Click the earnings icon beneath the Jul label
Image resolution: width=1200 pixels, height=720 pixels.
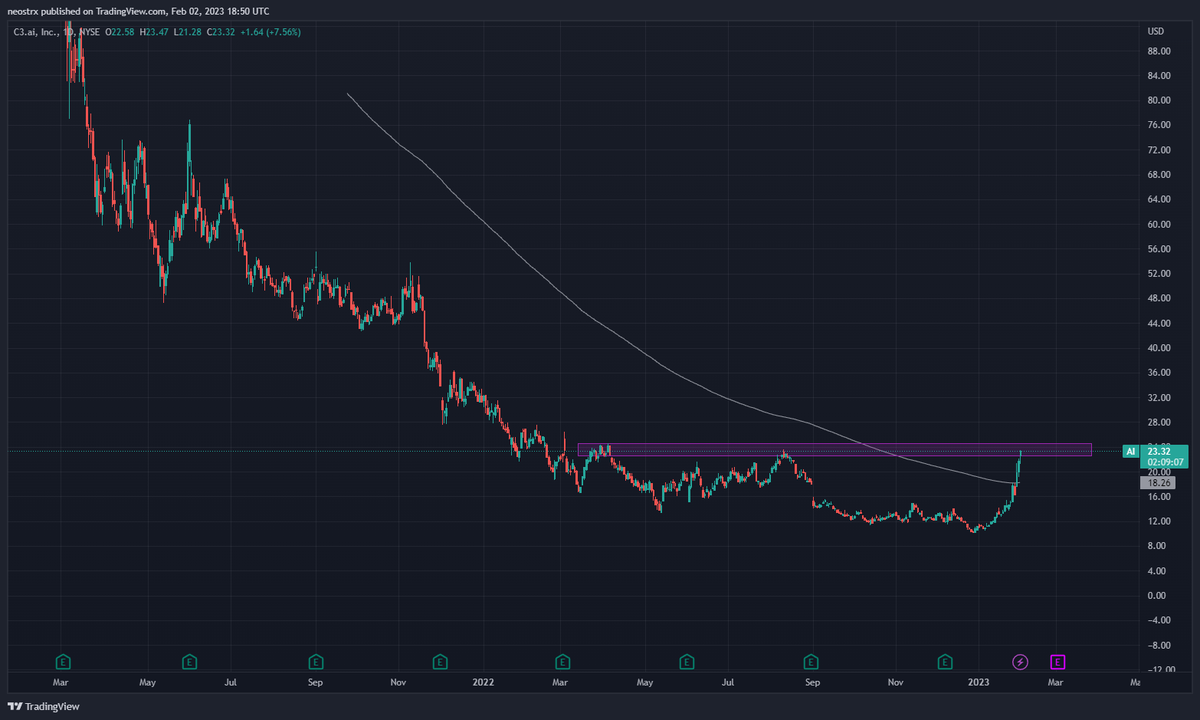pos(687,661)
